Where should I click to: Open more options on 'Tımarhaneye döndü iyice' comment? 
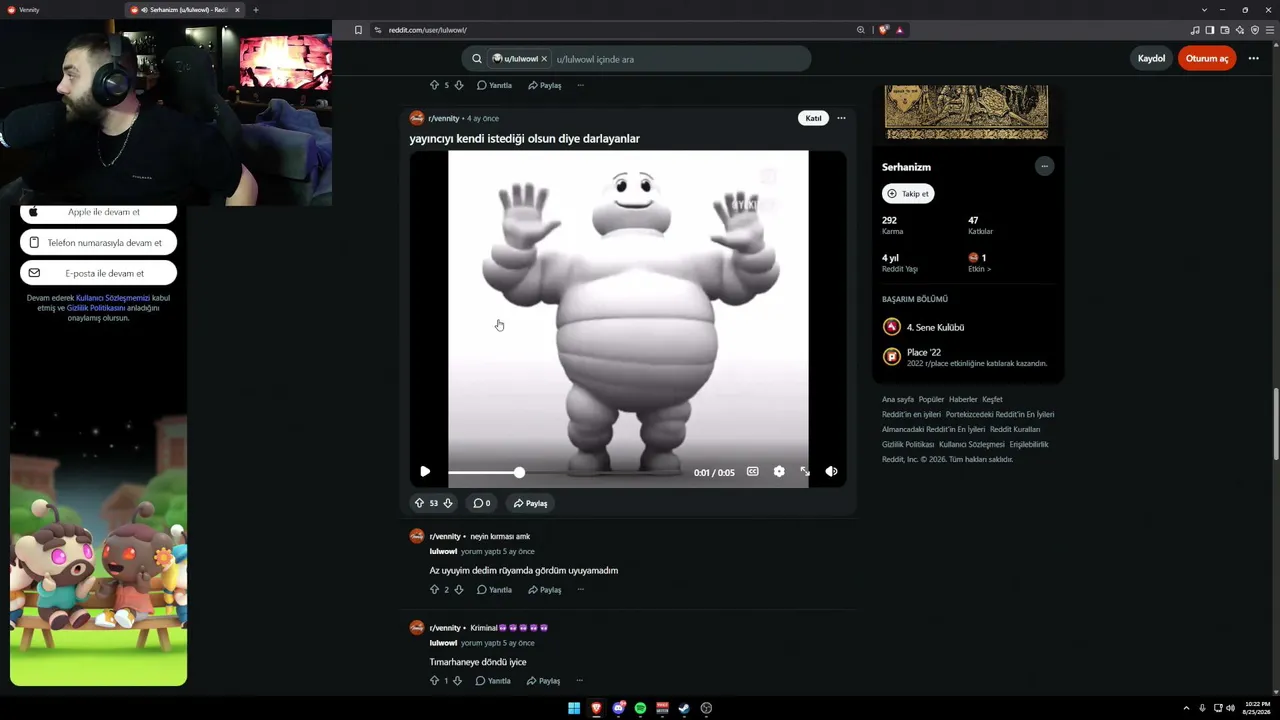coord(579,681)
